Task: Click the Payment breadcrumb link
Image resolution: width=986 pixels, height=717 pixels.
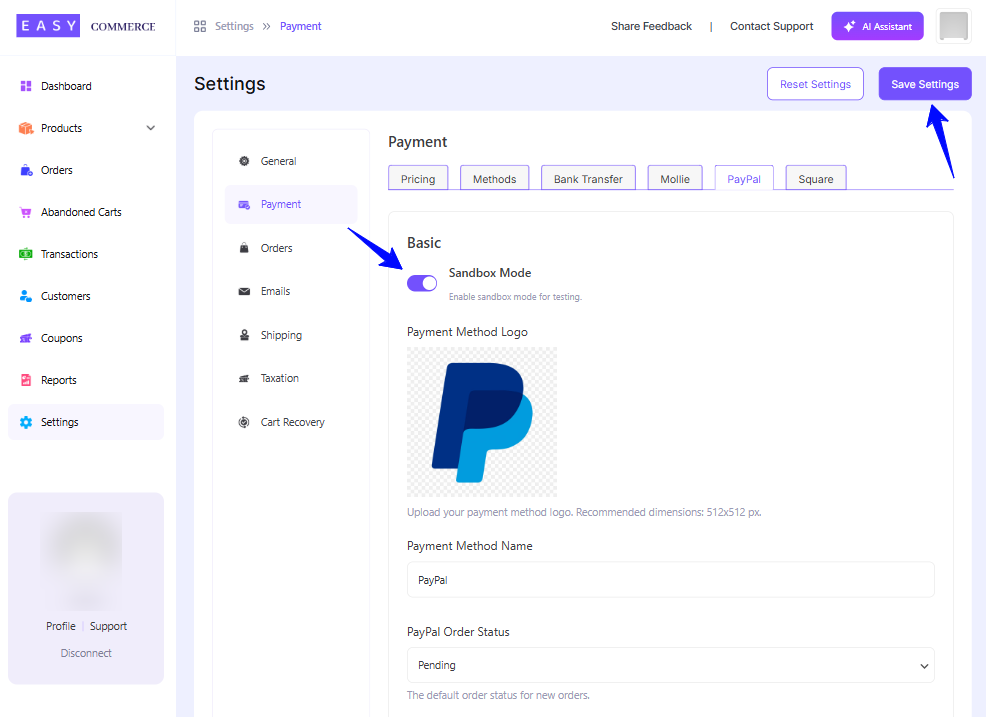Action: (x=301, y=26)
